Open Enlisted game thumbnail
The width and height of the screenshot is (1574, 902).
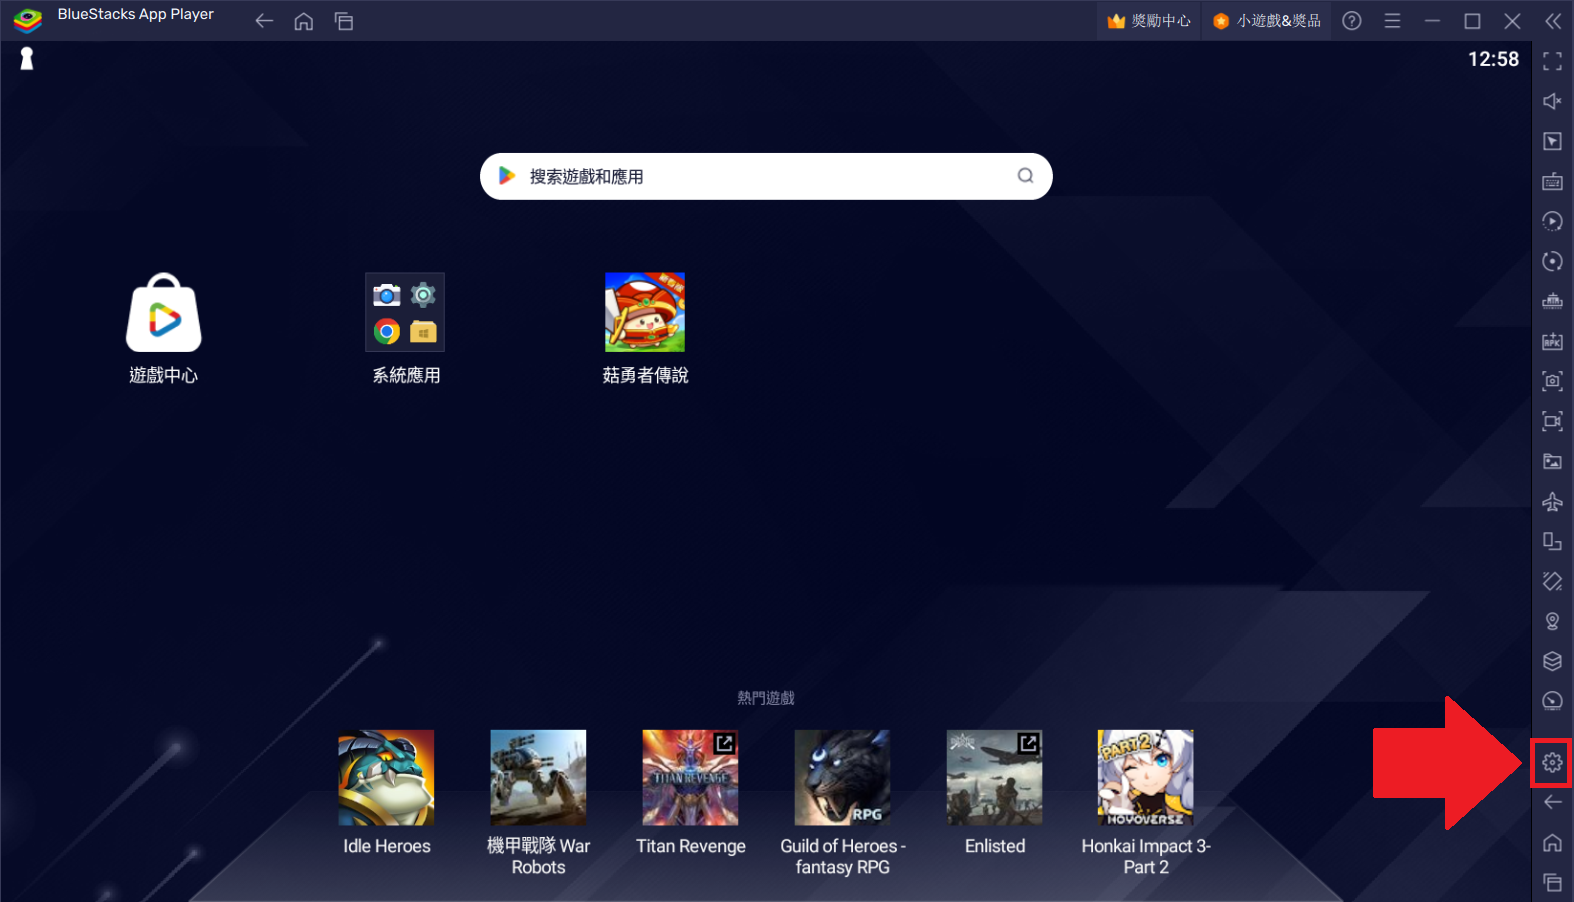(x=994, y=778)
